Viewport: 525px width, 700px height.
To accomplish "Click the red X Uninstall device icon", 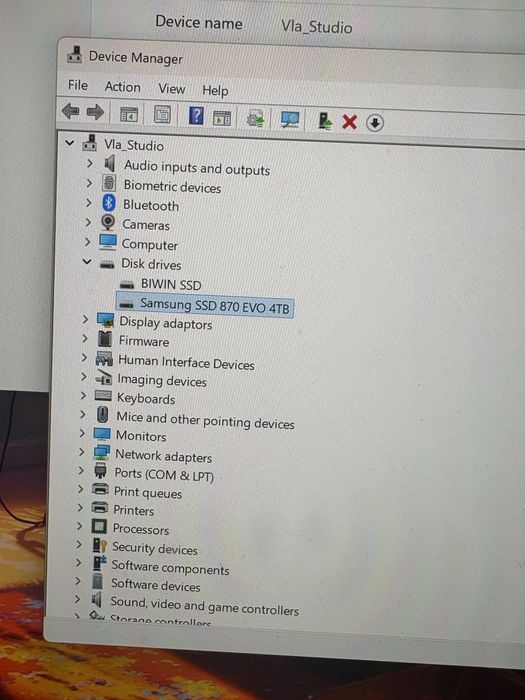I will pyautogui.click(x=350, y=121).
